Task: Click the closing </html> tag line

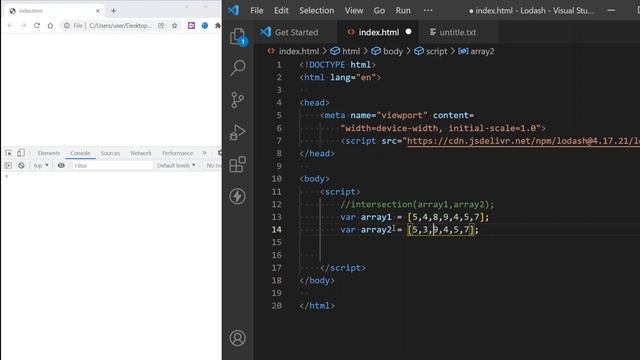Action: 317,306
